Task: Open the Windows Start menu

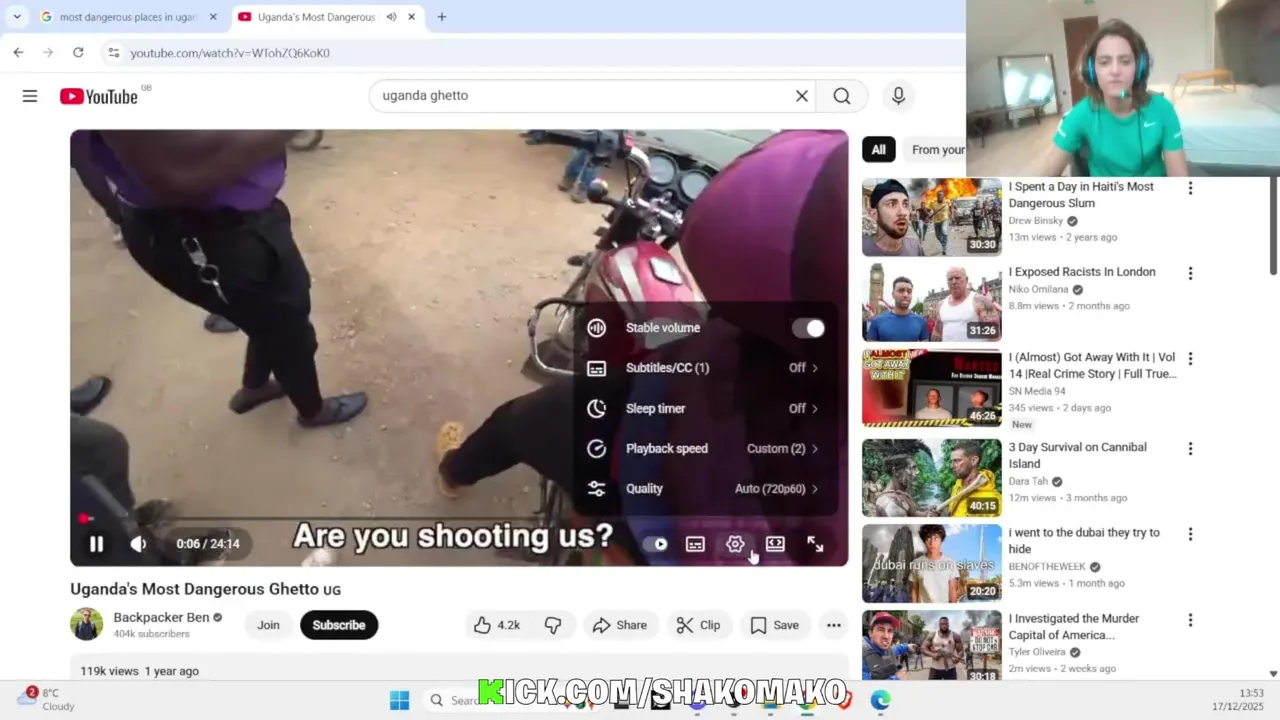Action: point(399,700)
